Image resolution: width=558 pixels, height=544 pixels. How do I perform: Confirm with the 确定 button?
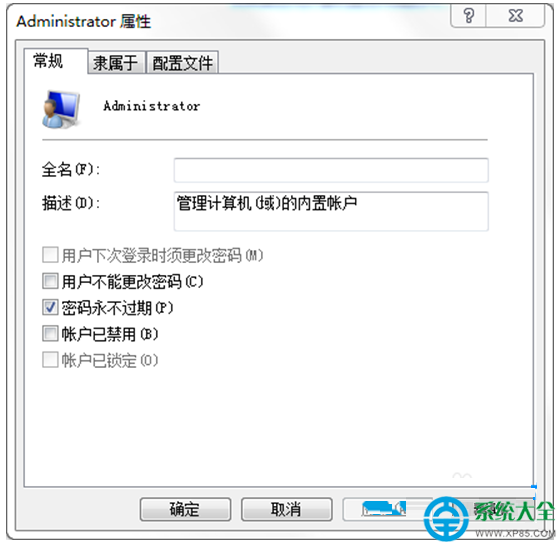(x=185, y=509)
